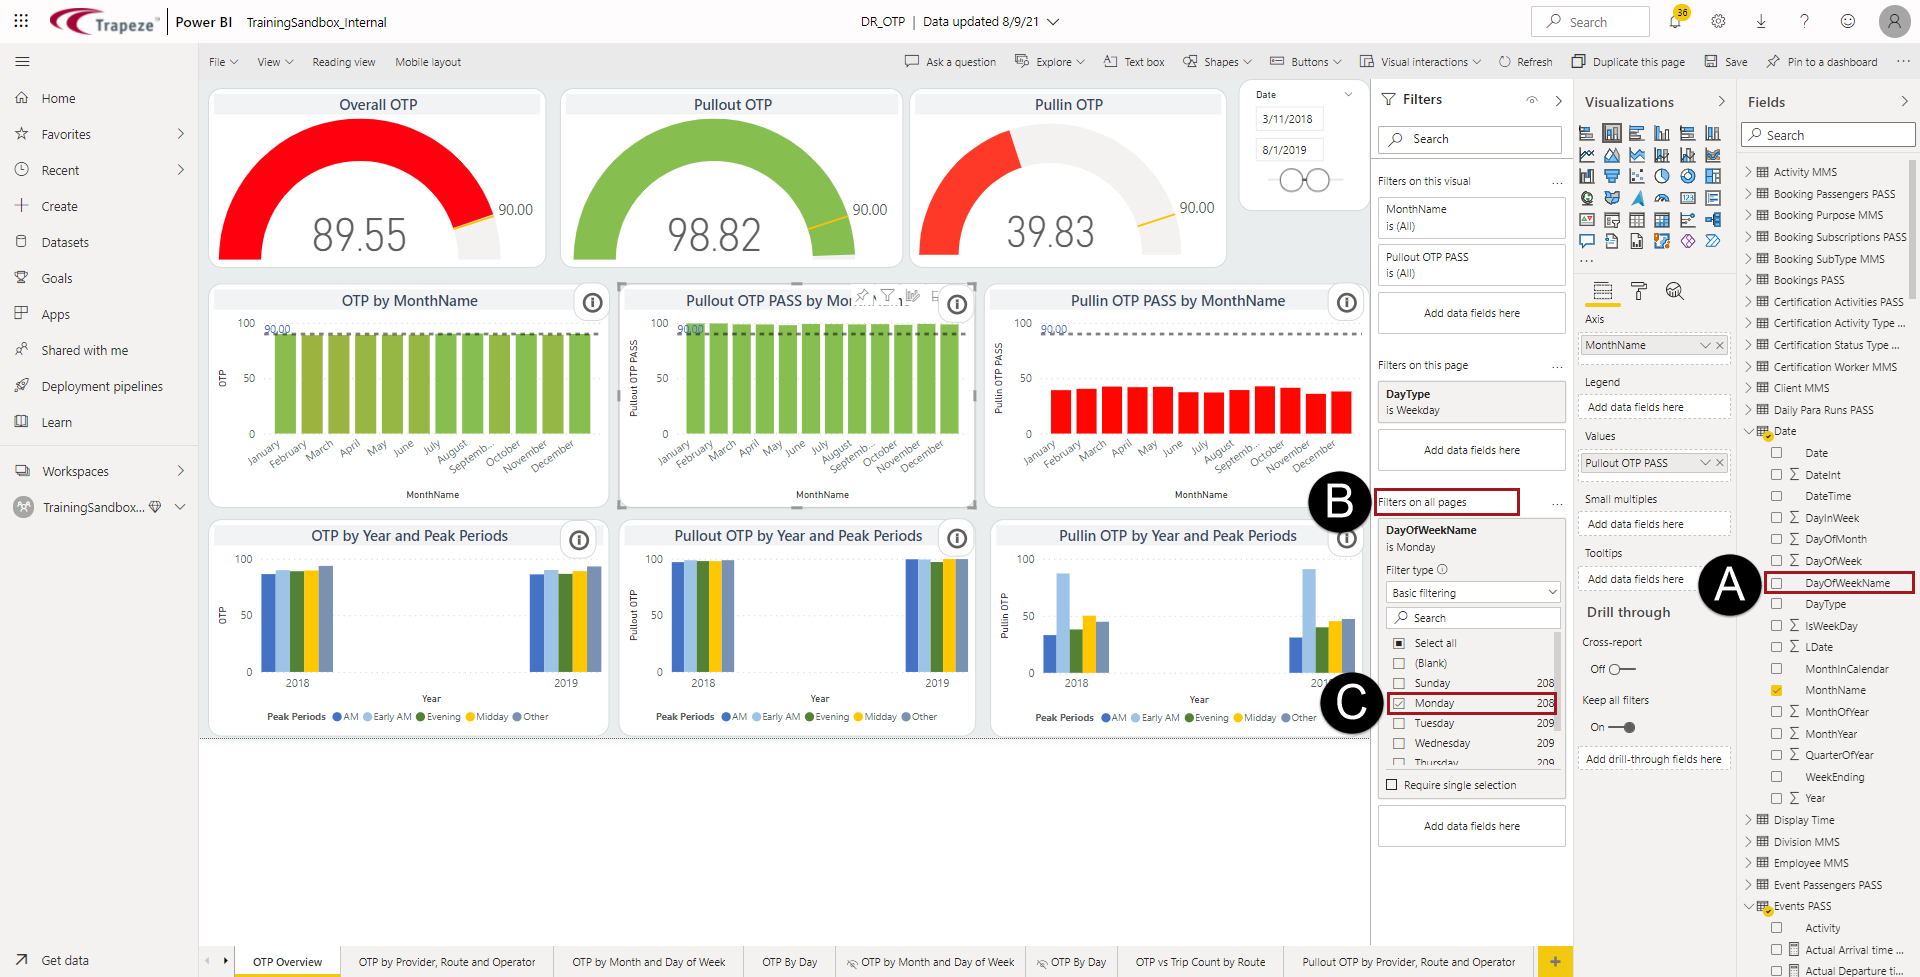This screenshot has width=1920, height=977.
Task: Open the notifications bell icon
Action: pos(1675,21)
